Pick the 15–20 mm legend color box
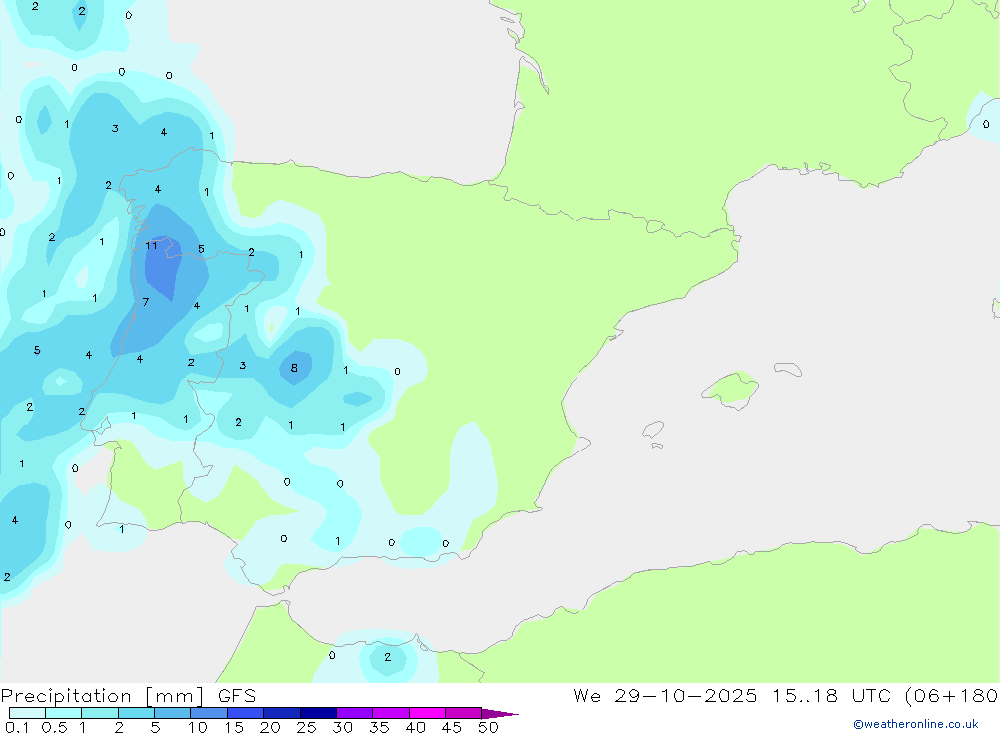 coord(246,713)
